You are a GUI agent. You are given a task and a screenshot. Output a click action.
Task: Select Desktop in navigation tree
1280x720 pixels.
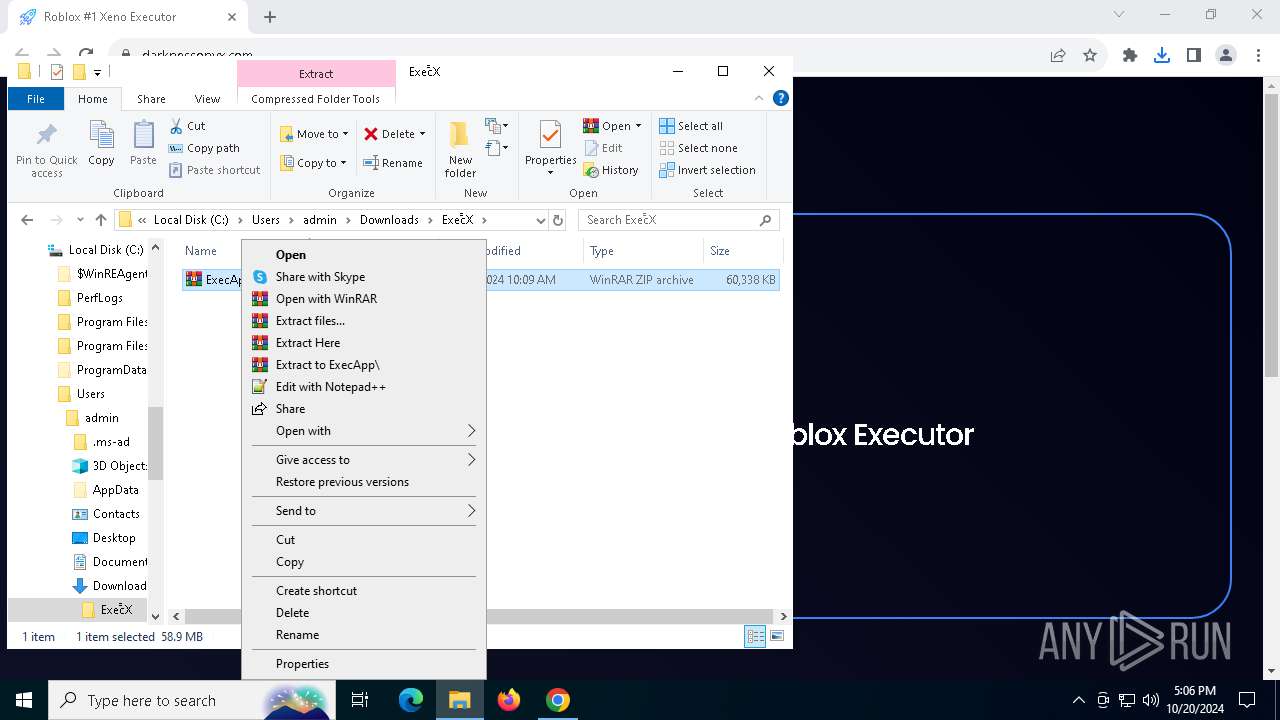click(x=114, y=538)
